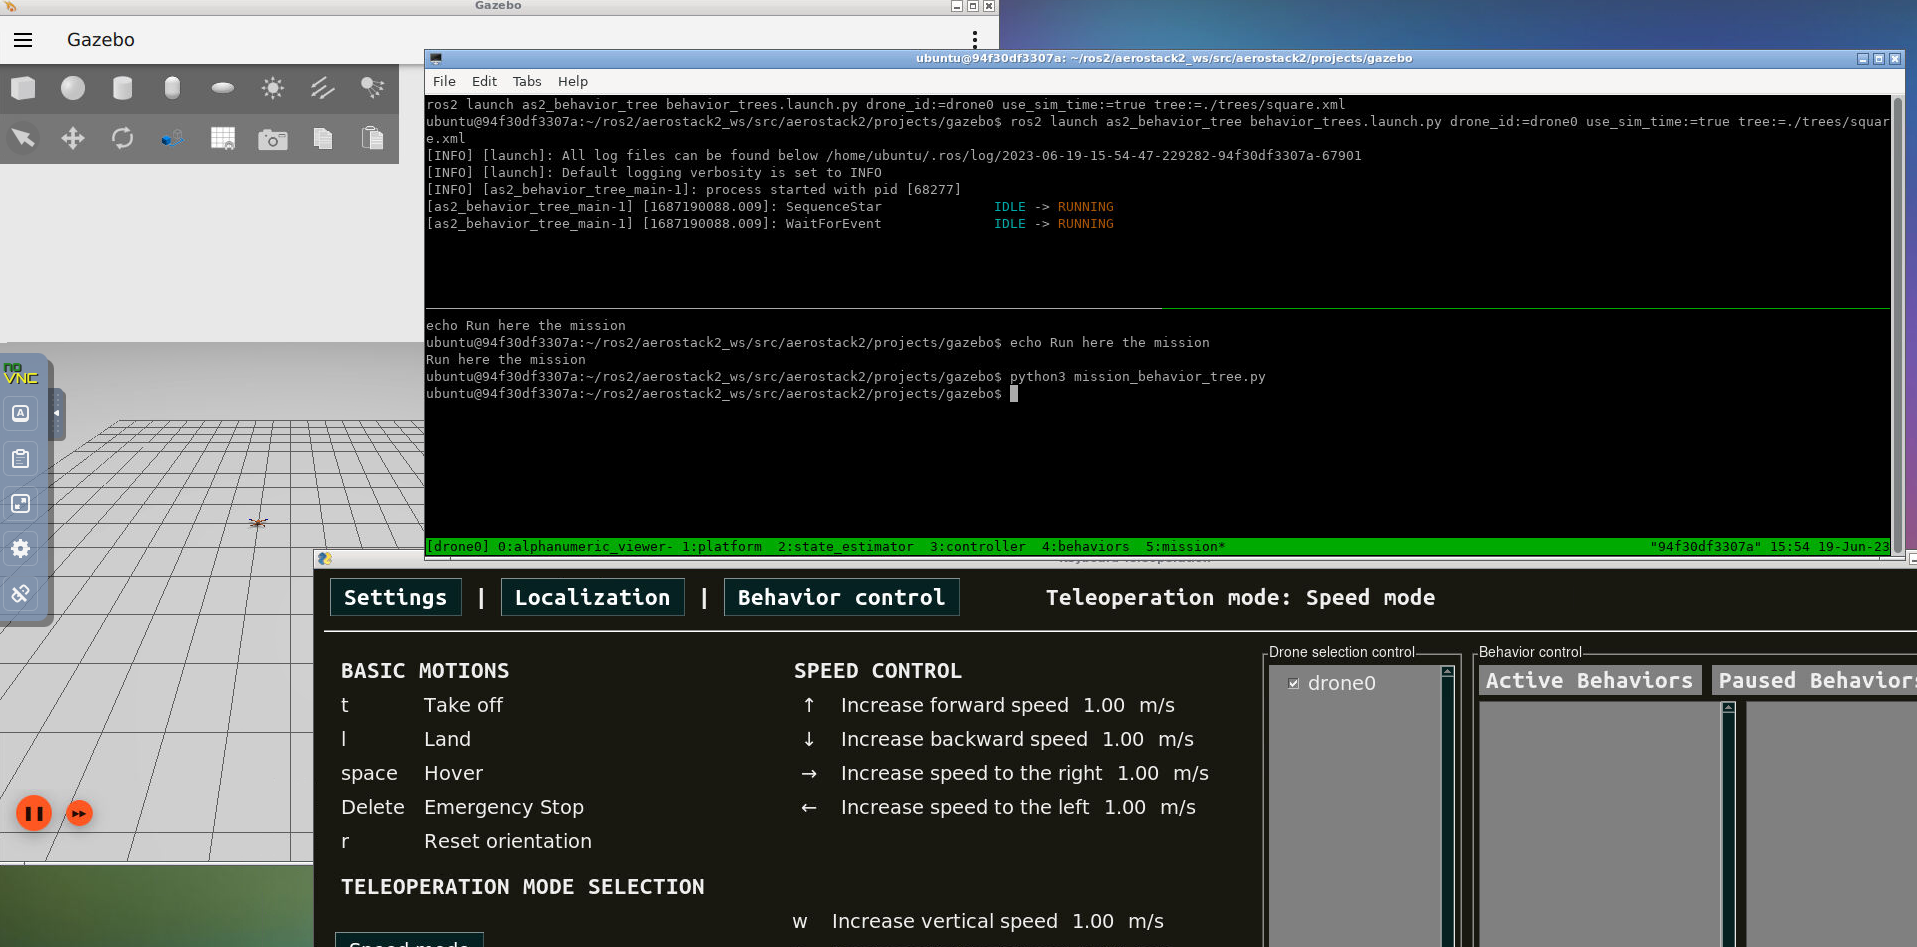Switch to the Localization tab
The image size is (1917, 947).
click(x=592, y=597)
